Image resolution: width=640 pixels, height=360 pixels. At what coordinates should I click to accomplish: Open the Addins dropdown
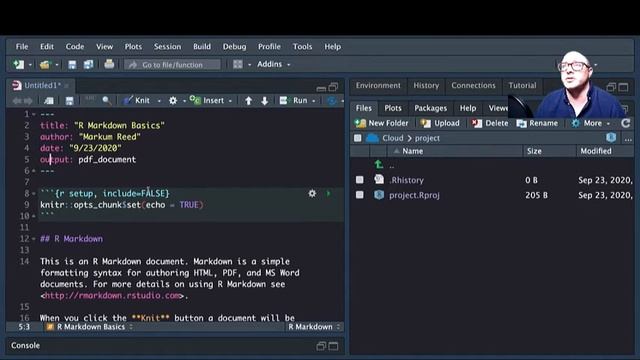pyautogui.click(x=273, y=64)
